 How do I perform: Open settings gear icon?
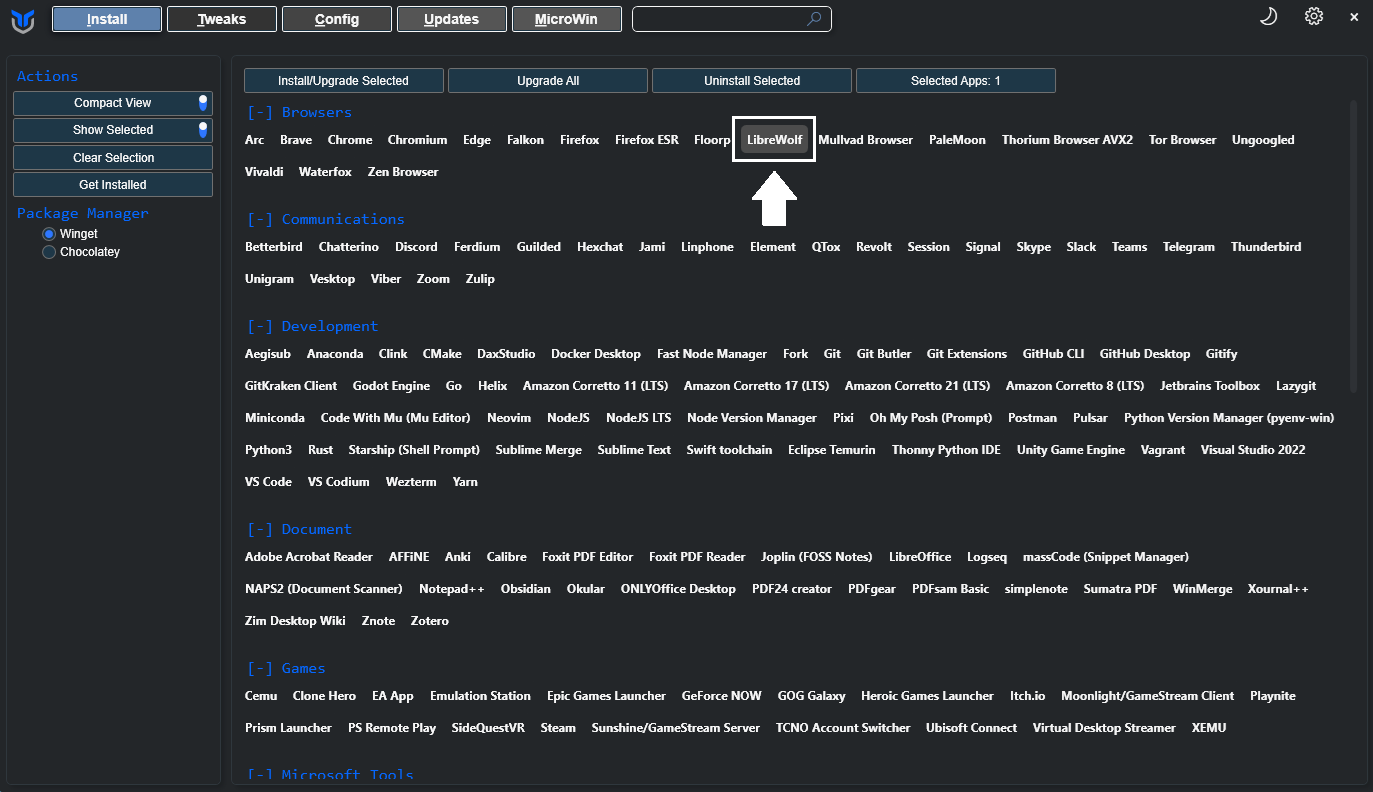[x=1314, y=17]
